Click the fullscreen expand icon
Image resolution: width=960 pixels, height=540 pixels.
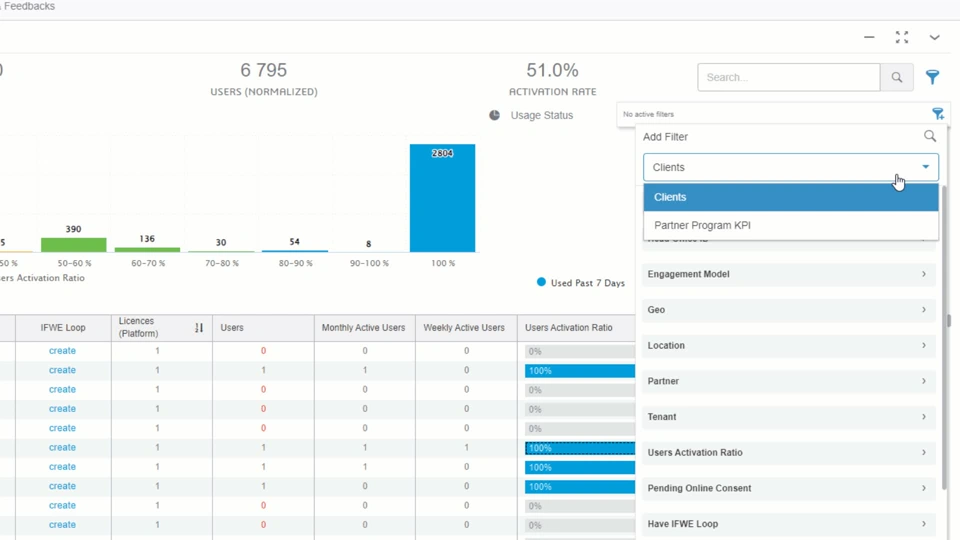(x=902, y=37)
